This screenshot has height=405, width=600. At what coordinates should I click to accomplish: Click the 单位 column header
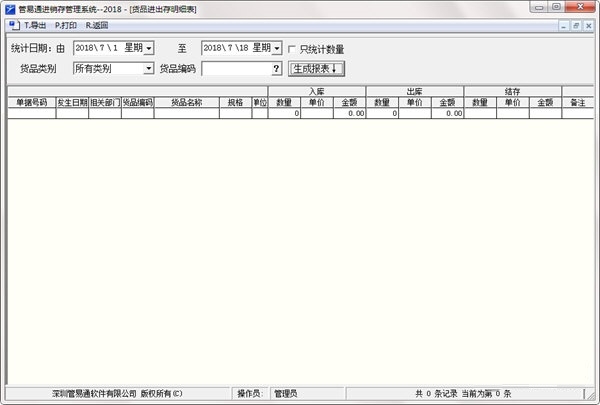[260, 103]
